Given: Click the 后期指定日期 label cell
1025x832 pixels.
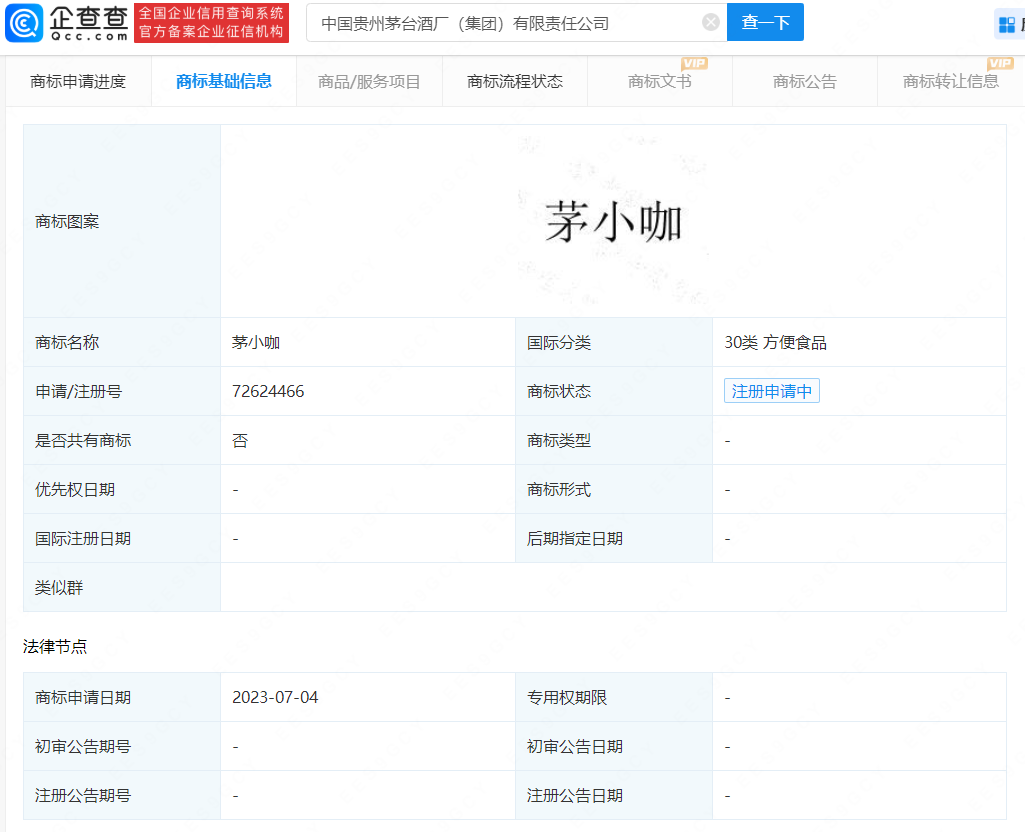Looking at the screenshot, I should tap(614, 538).
